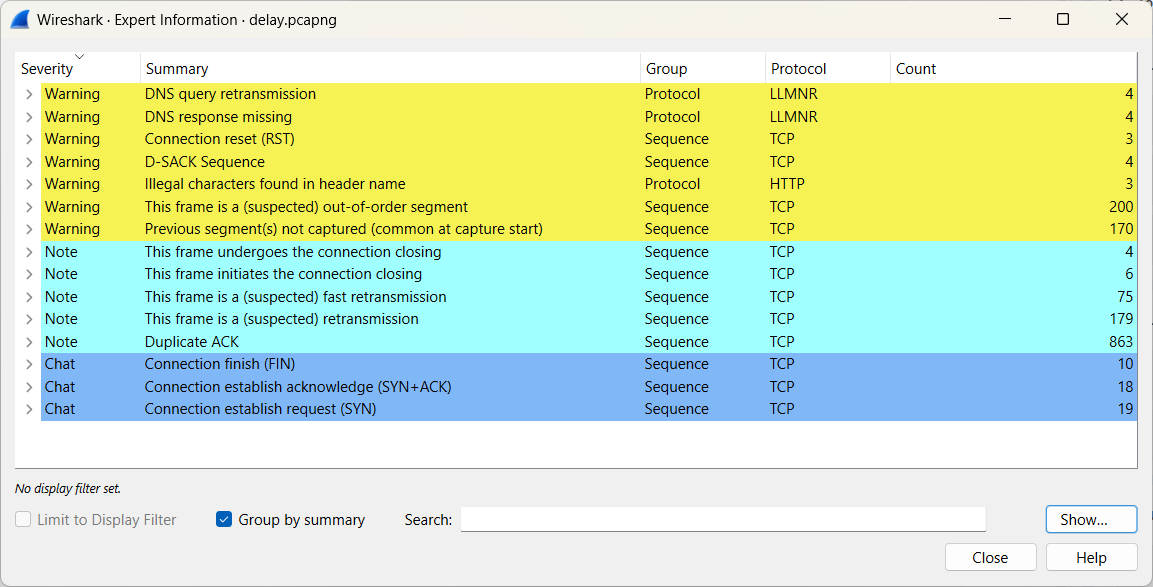Enable the Group by summary checkbox
Screen dimensions: 1153x587
(x=224, y=520)
